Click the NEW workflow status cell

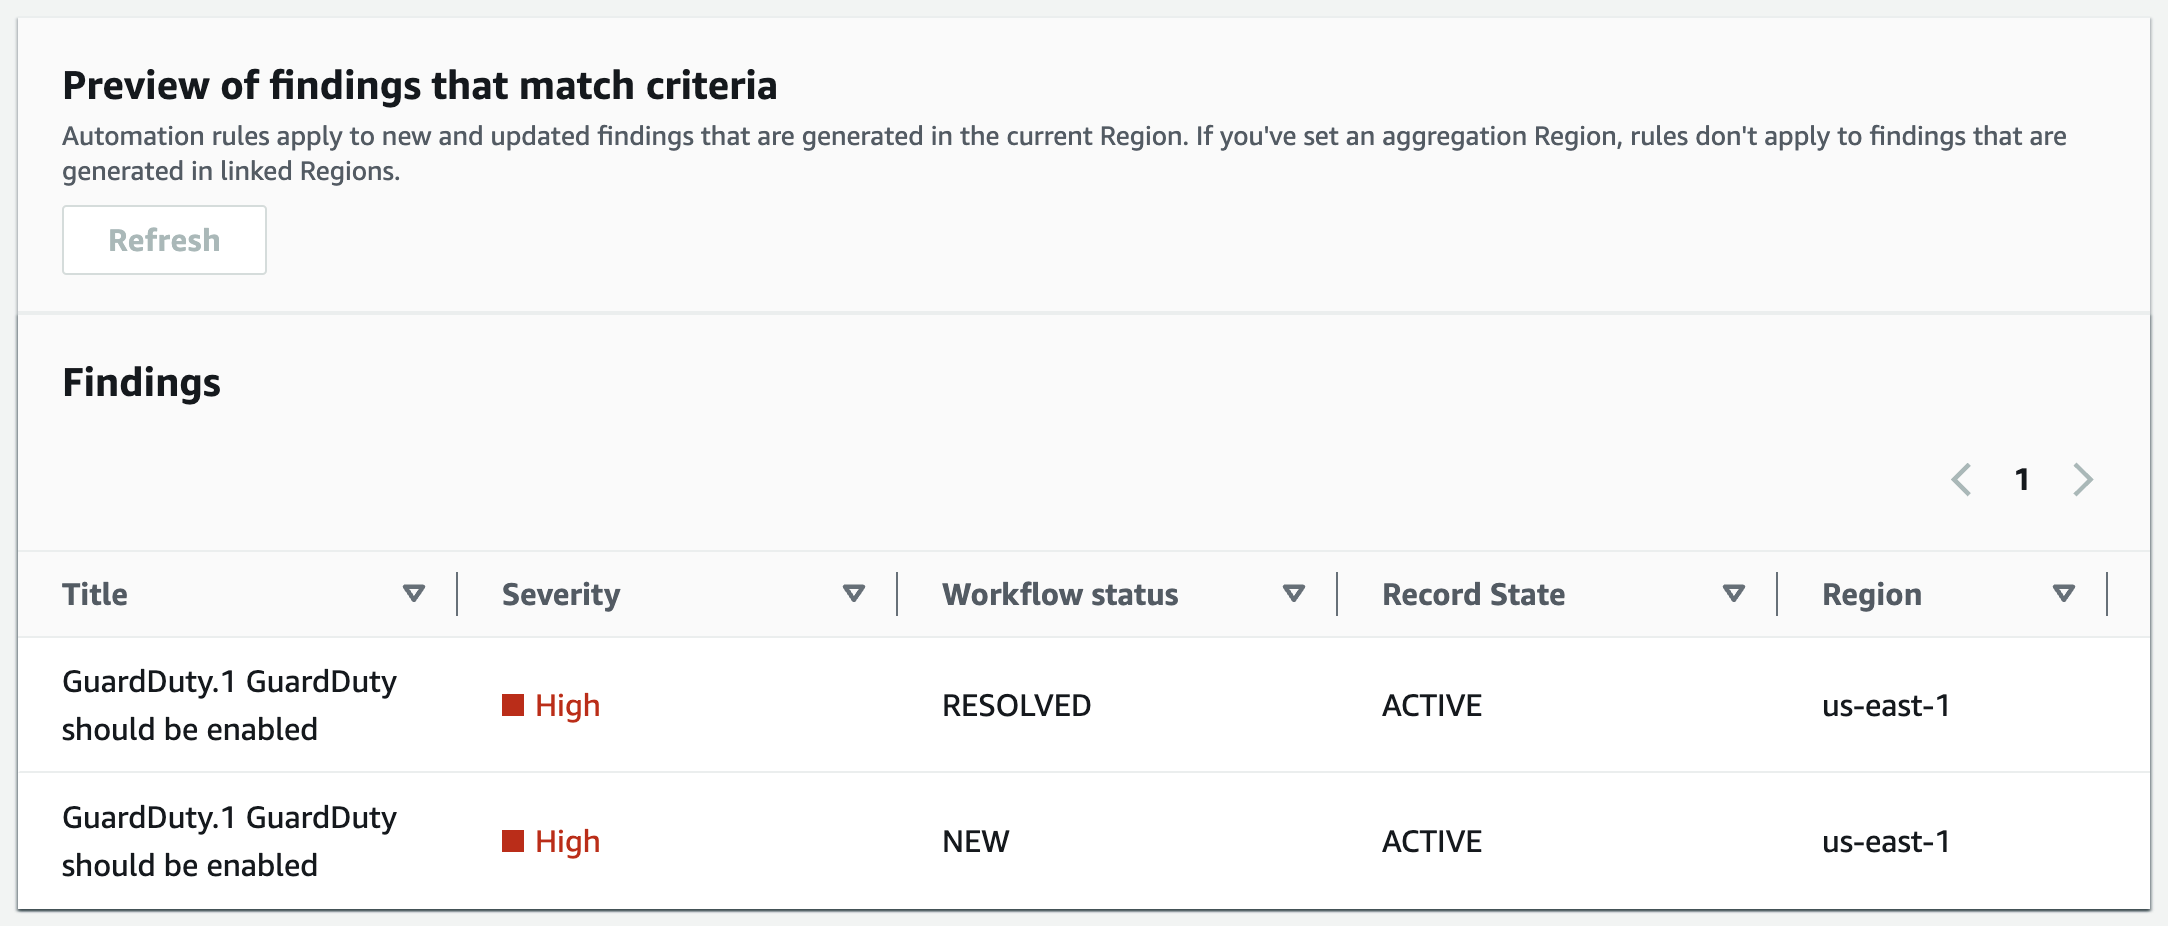[975, 842]
